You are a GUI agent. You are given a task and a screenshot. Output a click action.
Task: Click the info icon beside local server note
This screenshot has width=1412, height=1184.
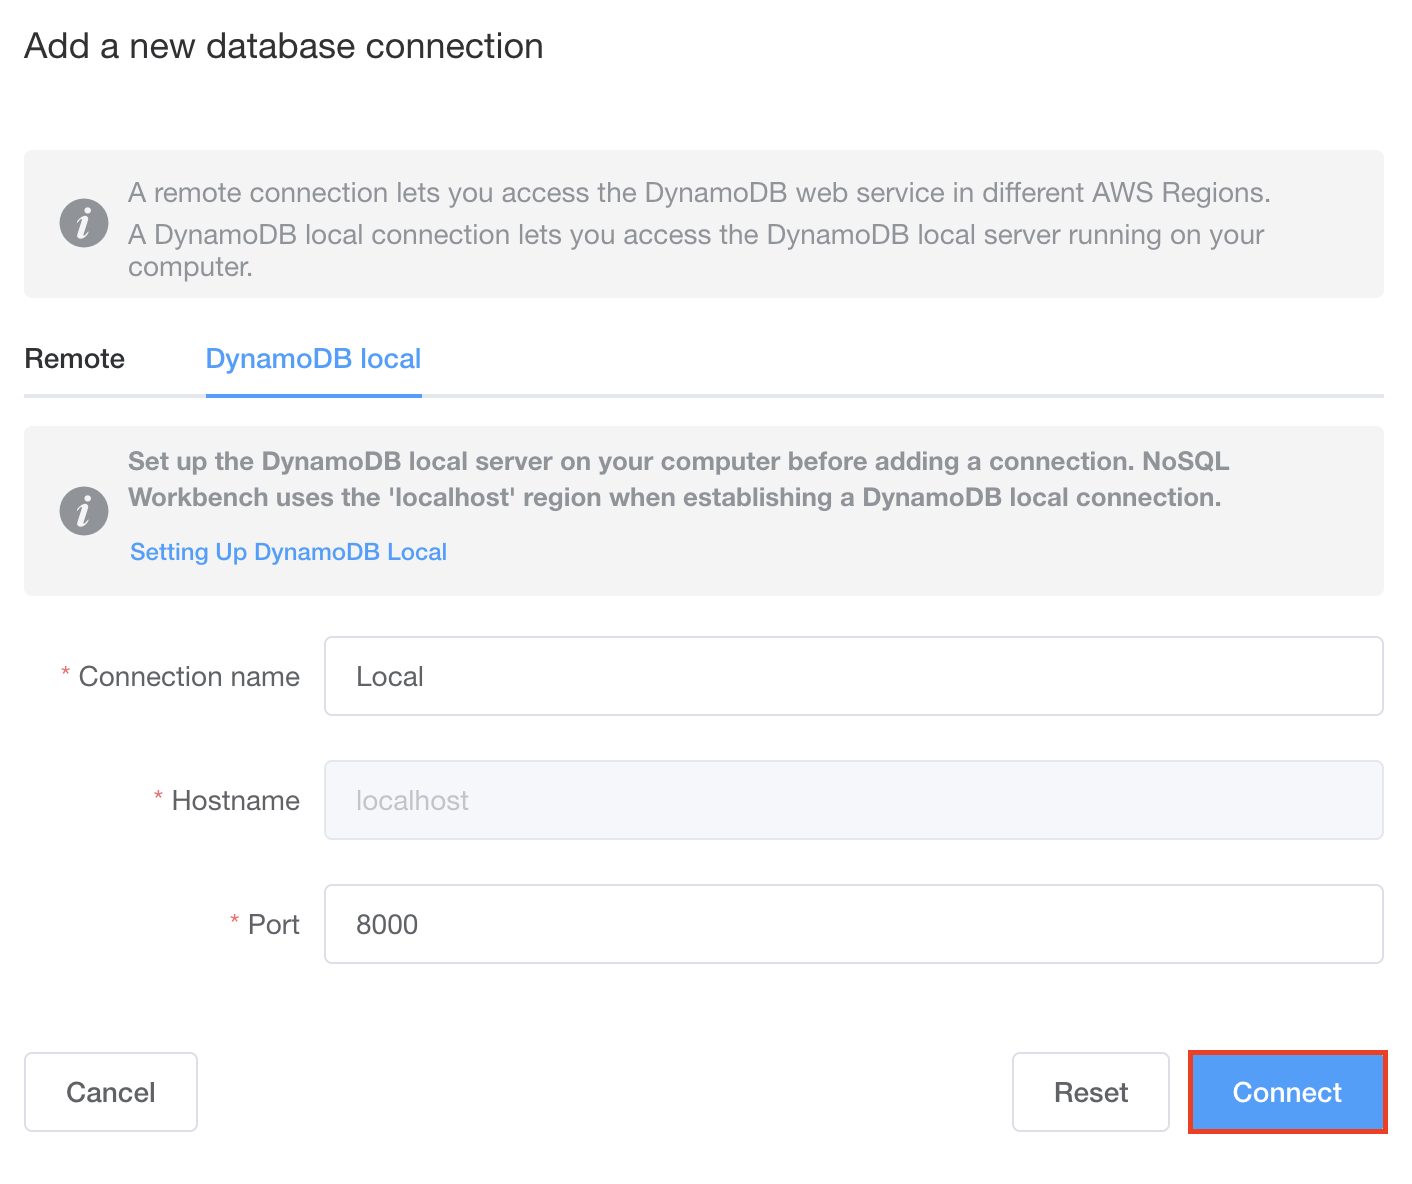84,511
